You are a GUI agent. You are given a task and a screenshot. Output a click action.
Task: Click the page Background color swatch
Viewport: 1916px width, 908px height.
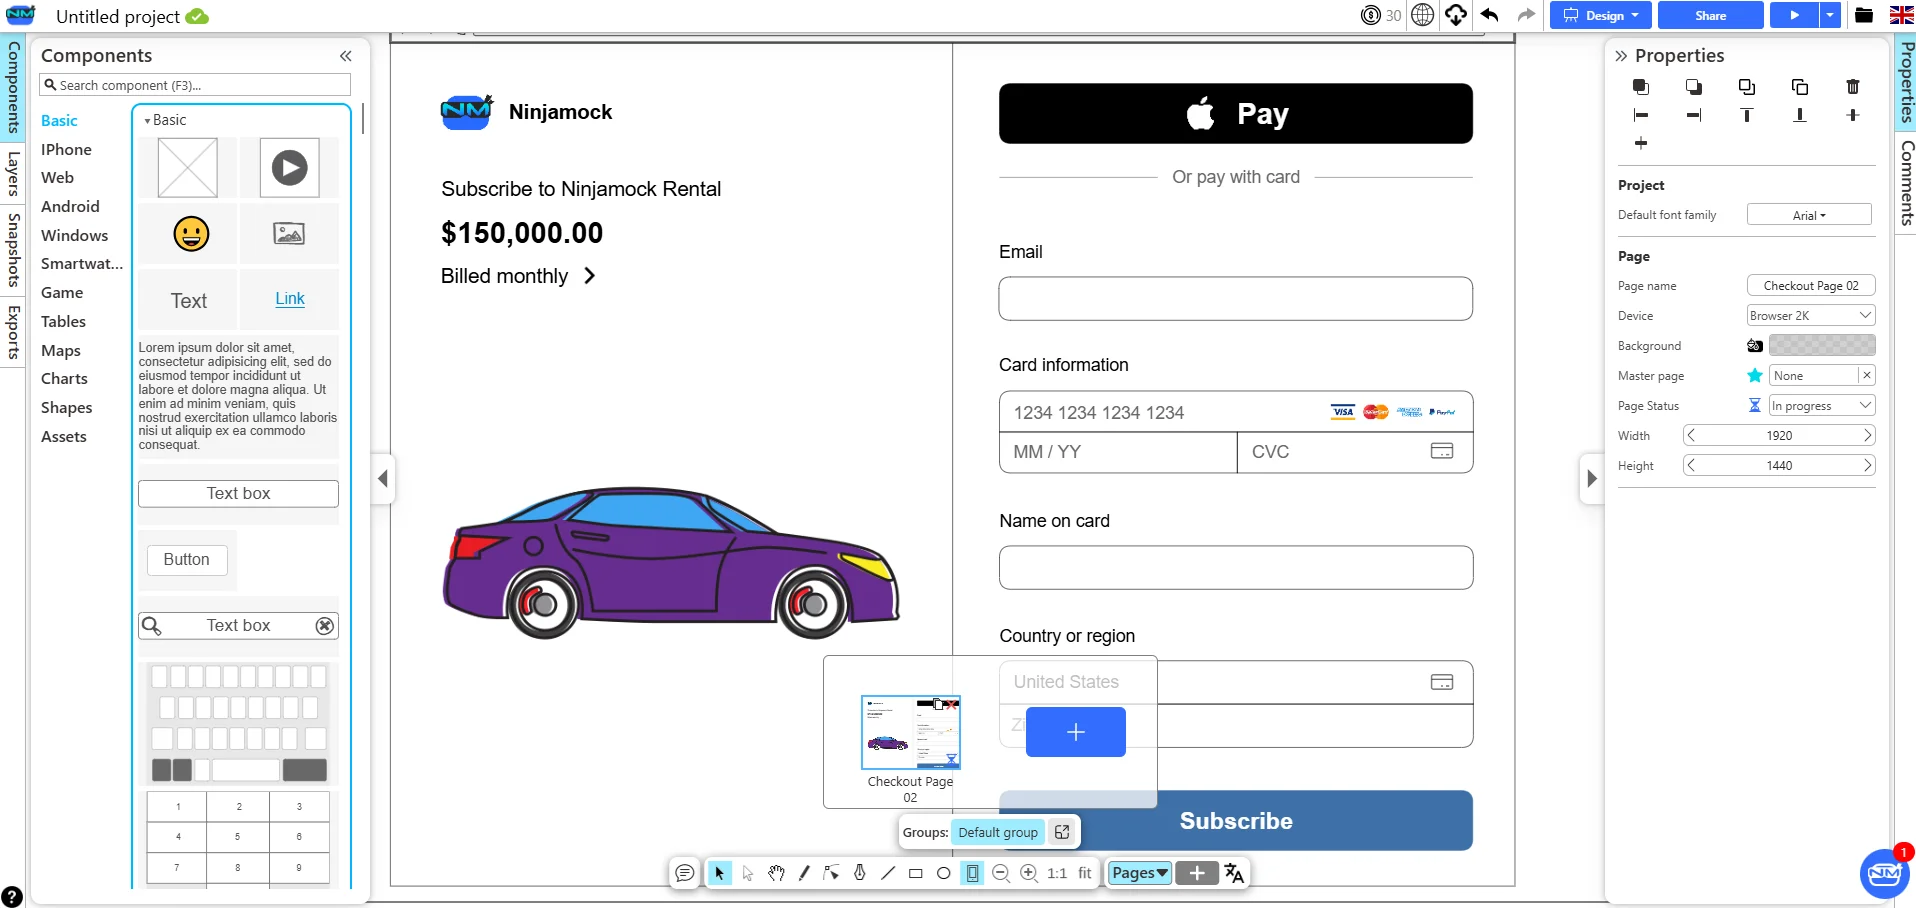pyautogui.click(x=1821, y=346)
